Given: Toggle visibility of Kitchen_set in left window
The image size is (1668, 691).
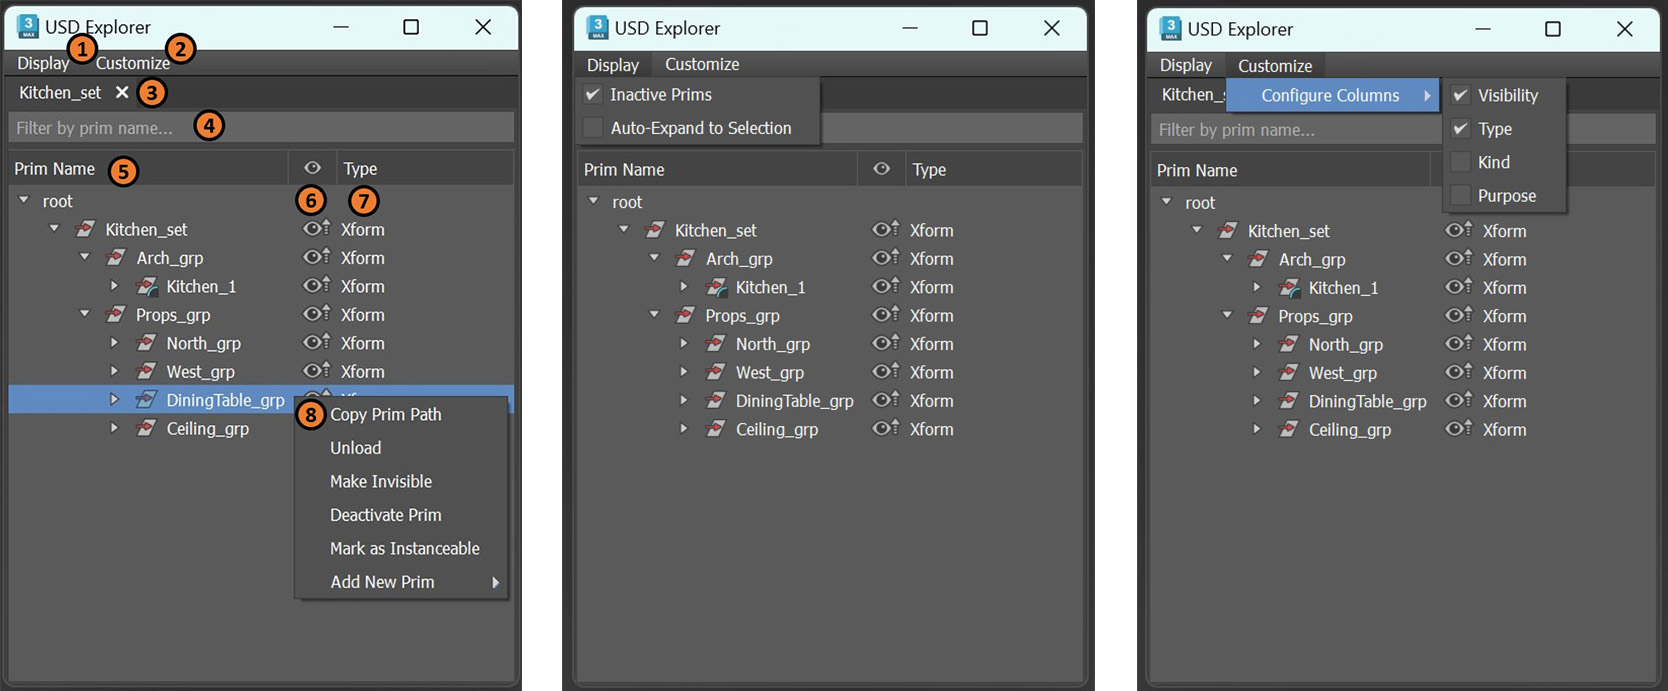Looking at the screenshot, I should 316,229.
